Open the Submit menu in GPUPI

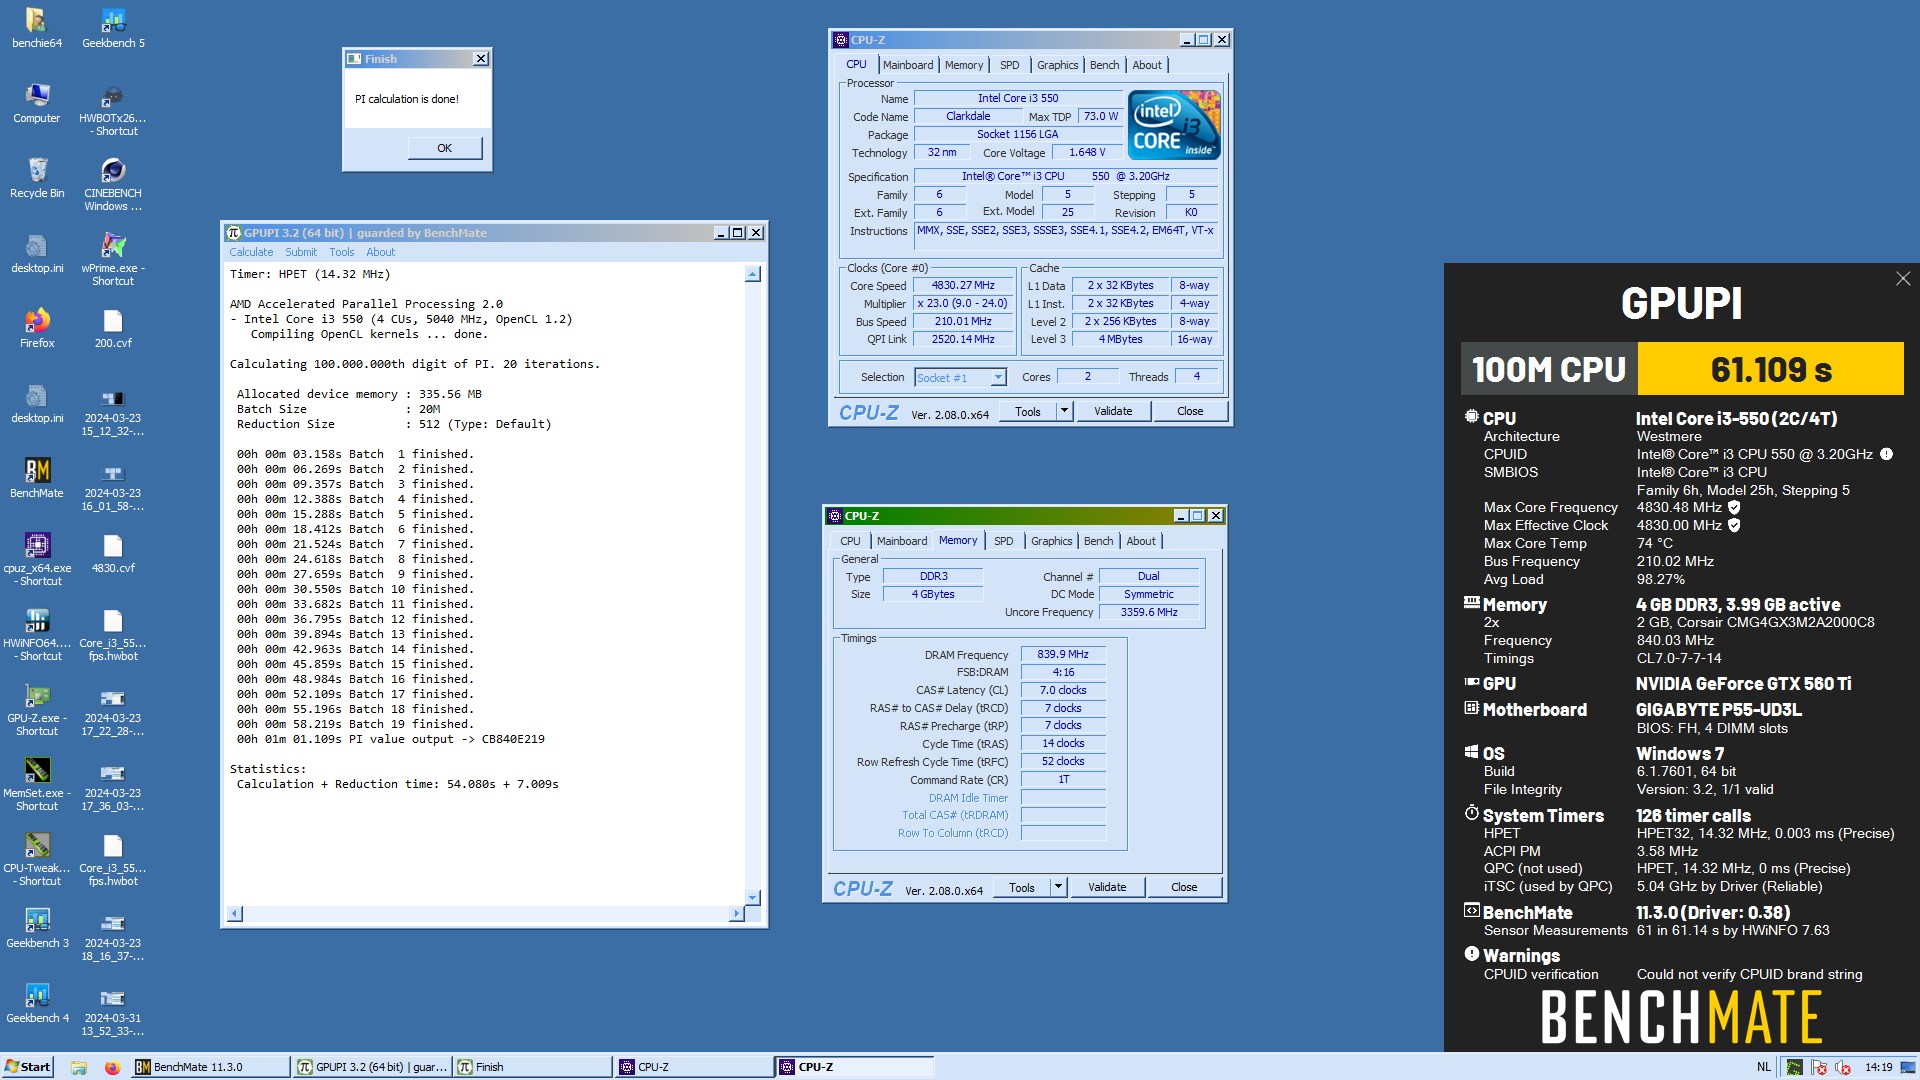tap(301, 252)
